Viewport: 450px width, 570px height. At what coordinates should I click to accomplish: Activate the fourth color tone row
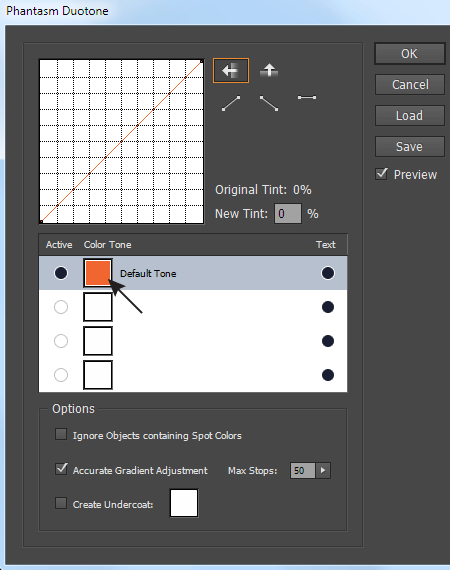[61, 375]
